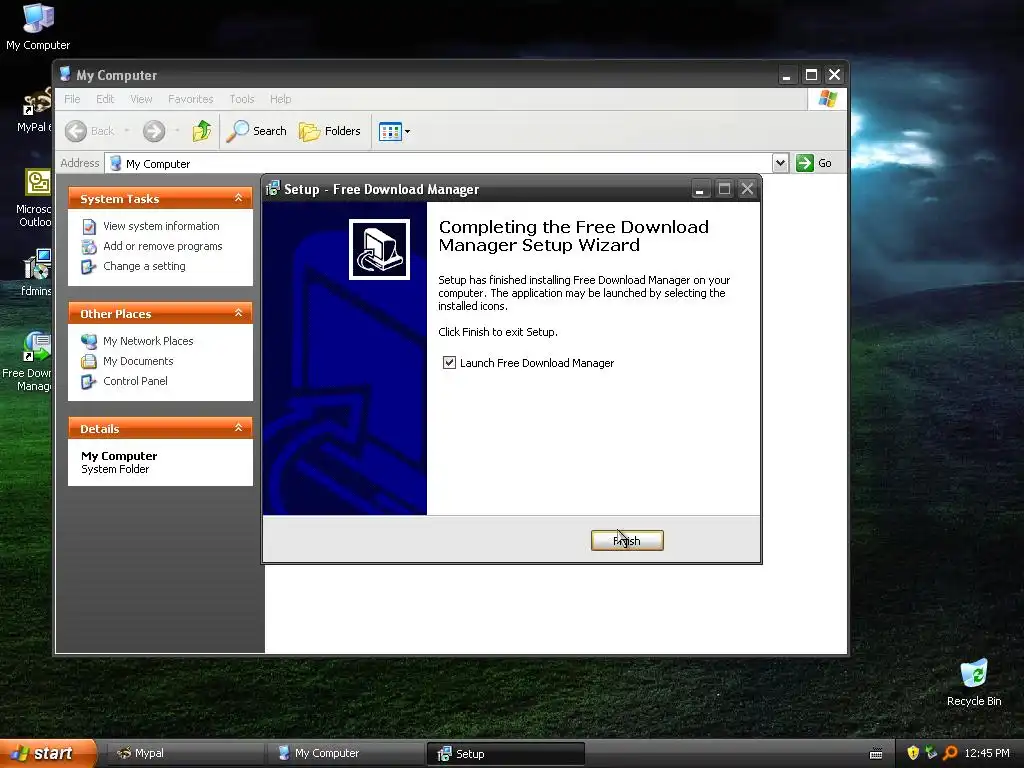Open the File menu

pos(72,99)
